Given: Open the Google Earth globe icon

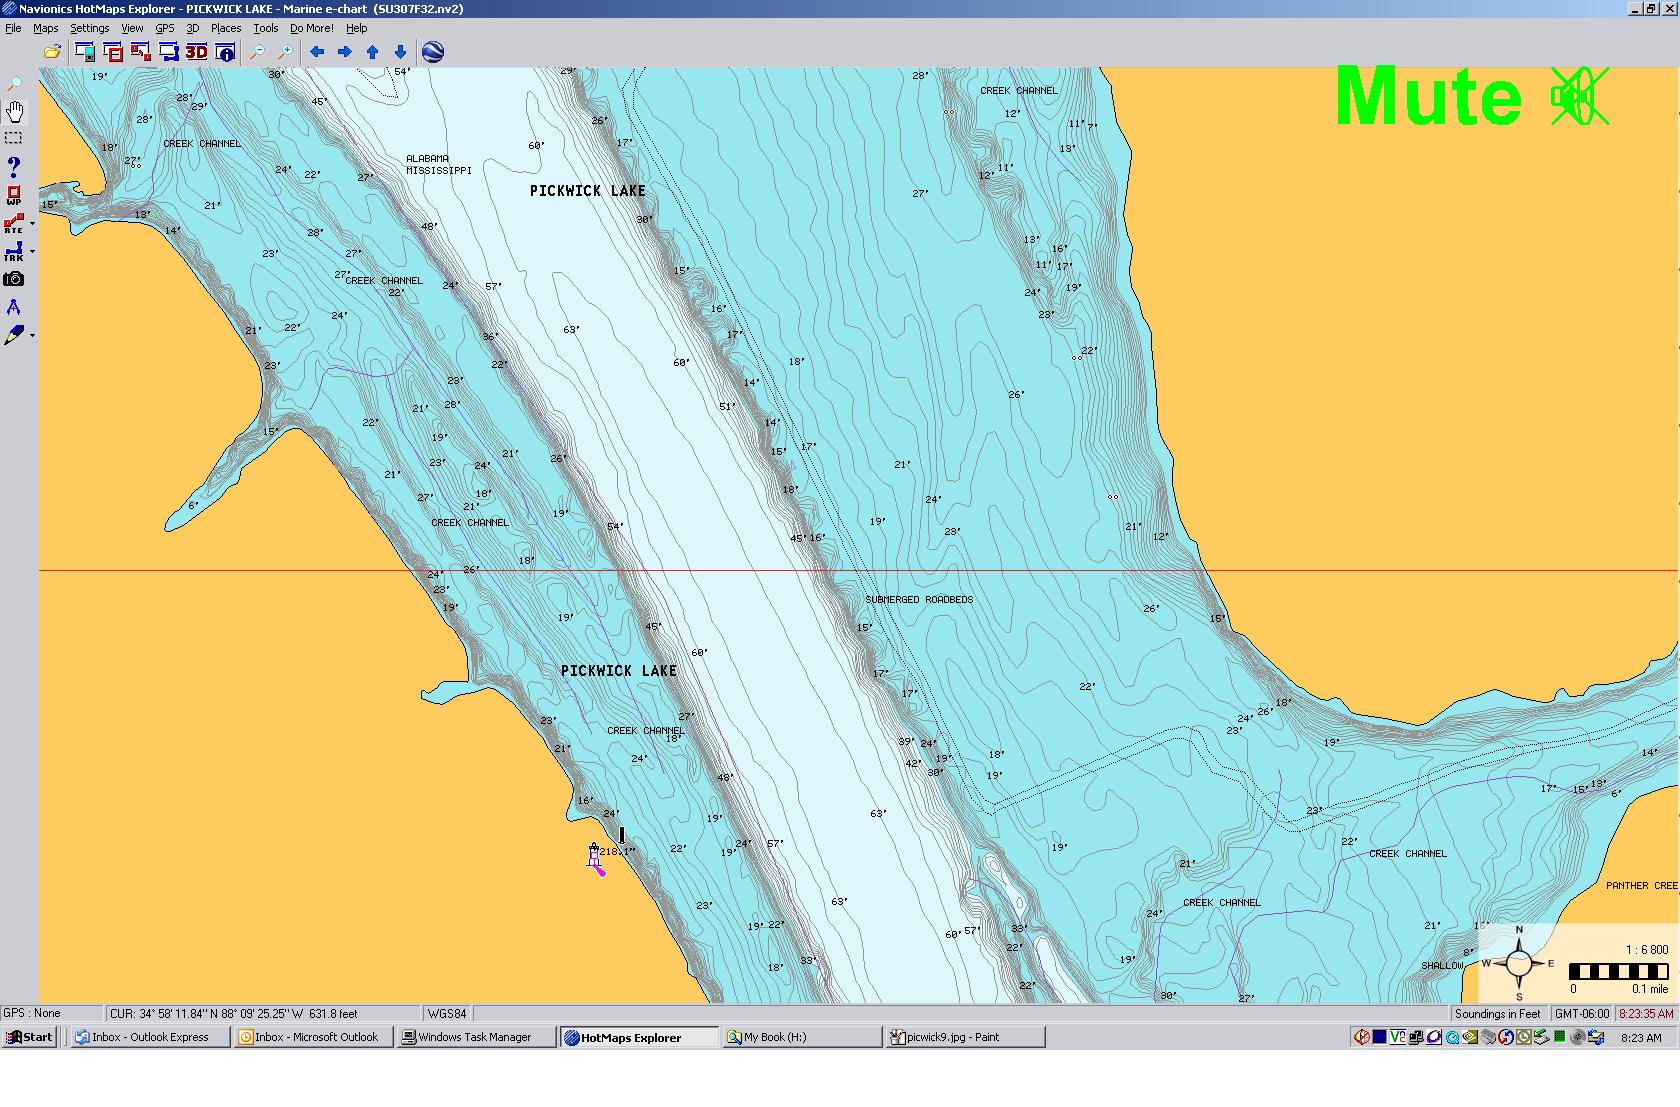Looking at the screenshot, I should (433, 52).
